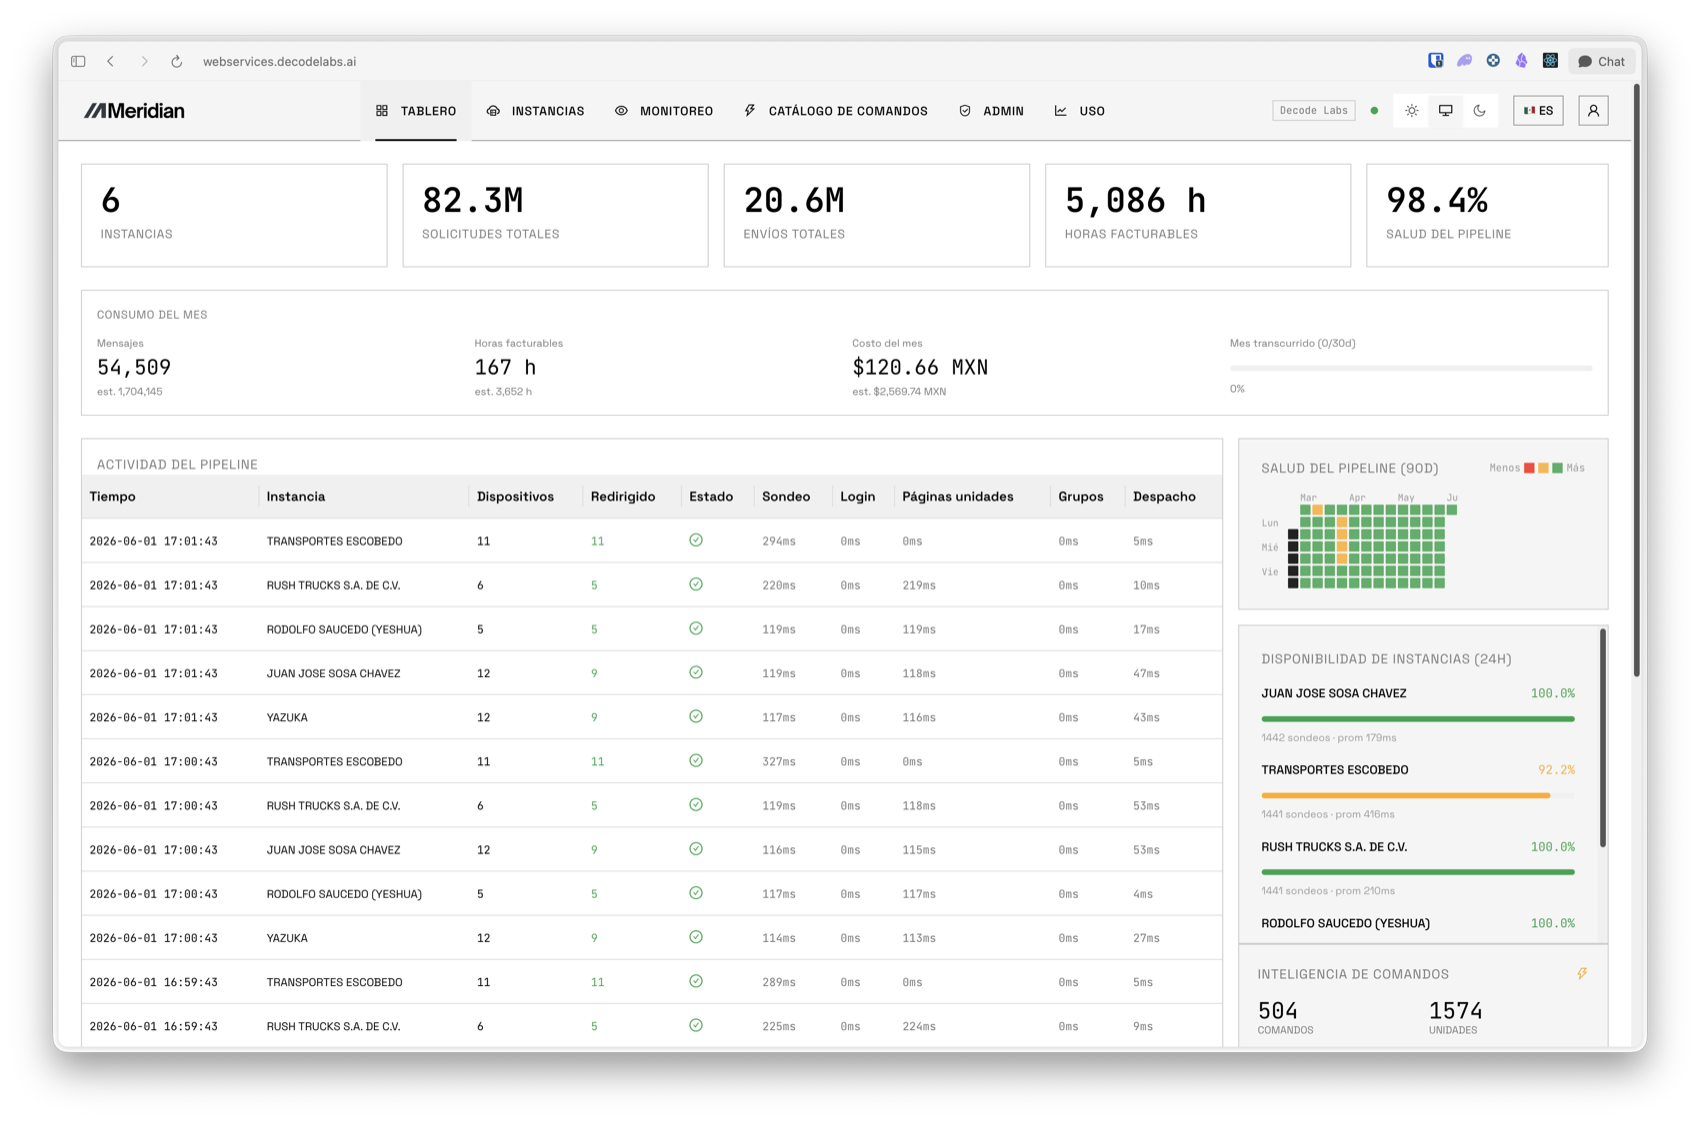
Task: Open Catálogo de Comandos
Action: pyautogui.click(x=836, y=111)
